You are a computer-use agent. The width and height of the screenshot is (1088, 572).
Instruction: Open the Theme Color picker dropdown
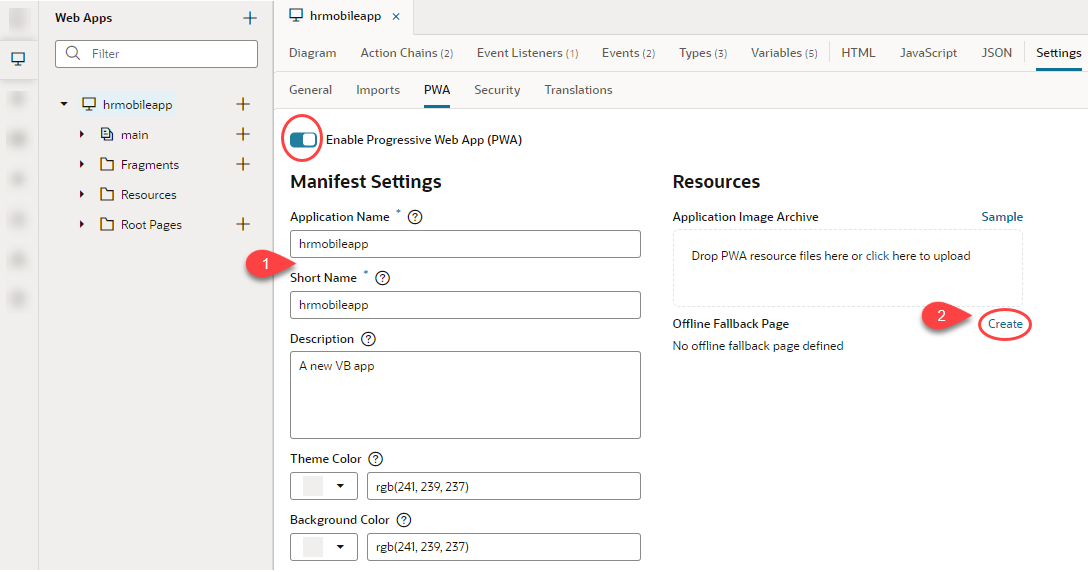tap(340, 486)
